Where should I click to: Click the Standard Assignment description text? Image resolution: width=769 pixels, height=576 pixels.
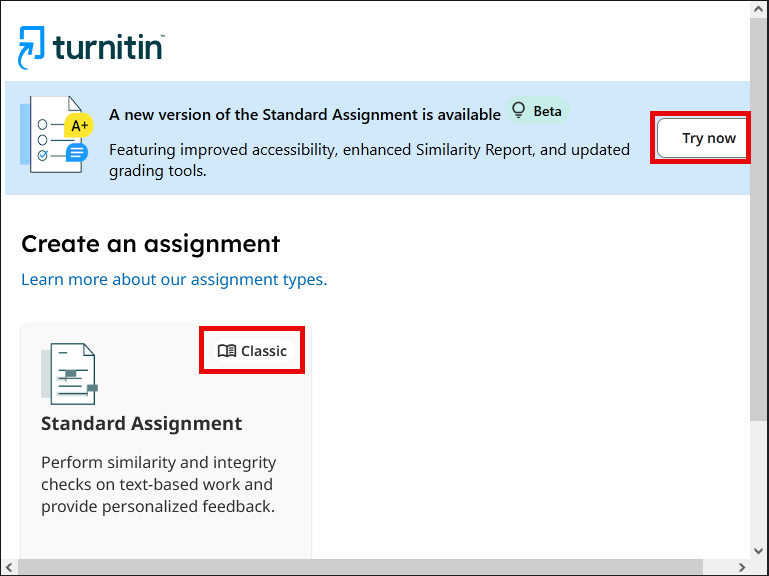158,484
